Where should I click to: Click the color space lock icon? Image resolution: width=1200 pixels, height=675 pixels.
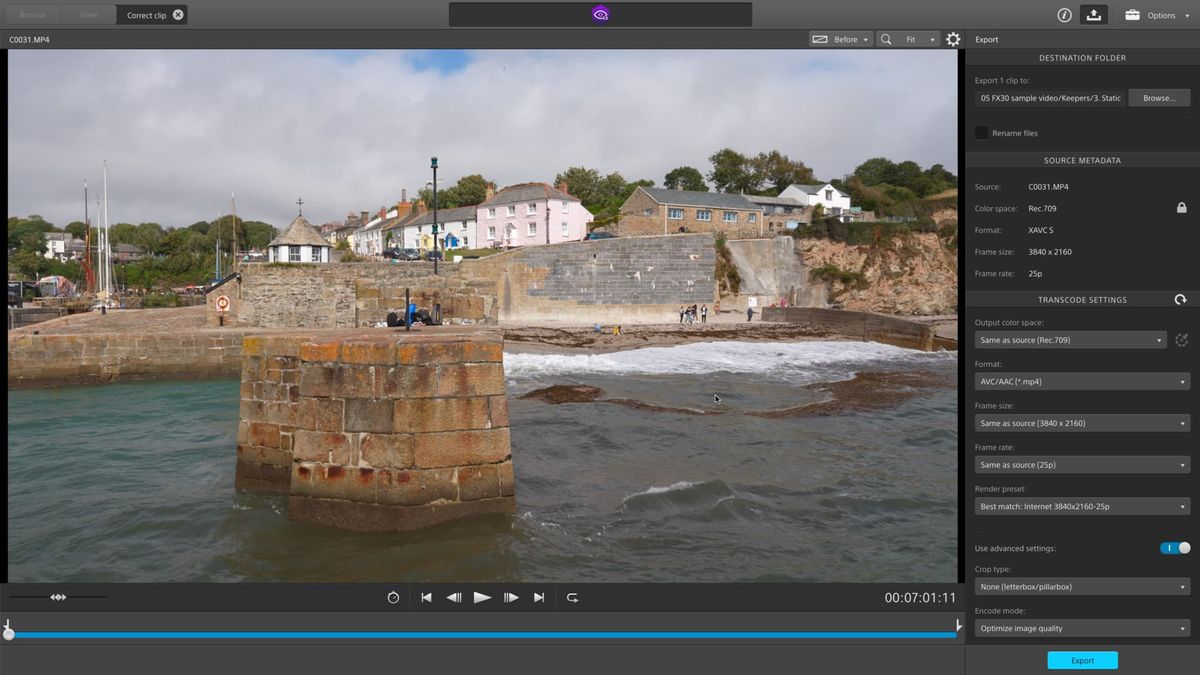tap(1181, 207)
